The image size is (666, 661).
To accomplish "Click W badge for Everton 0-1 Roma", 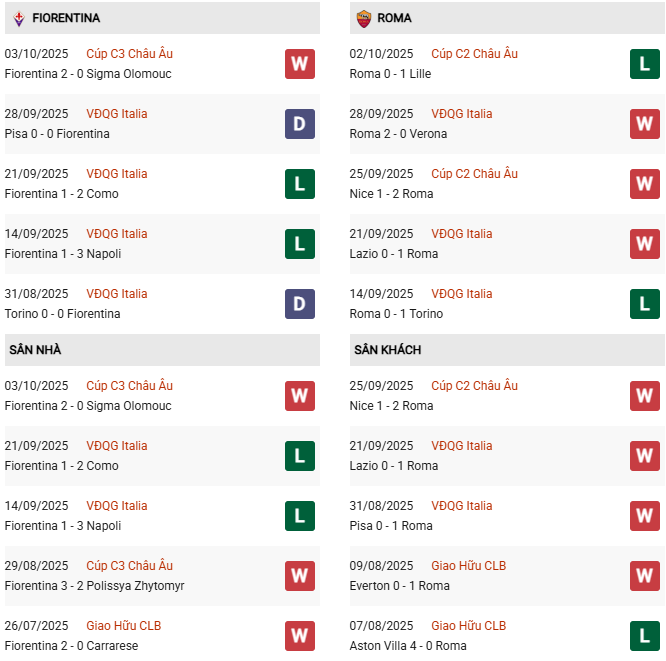I will pyautogui.click(x=644, y=576).
